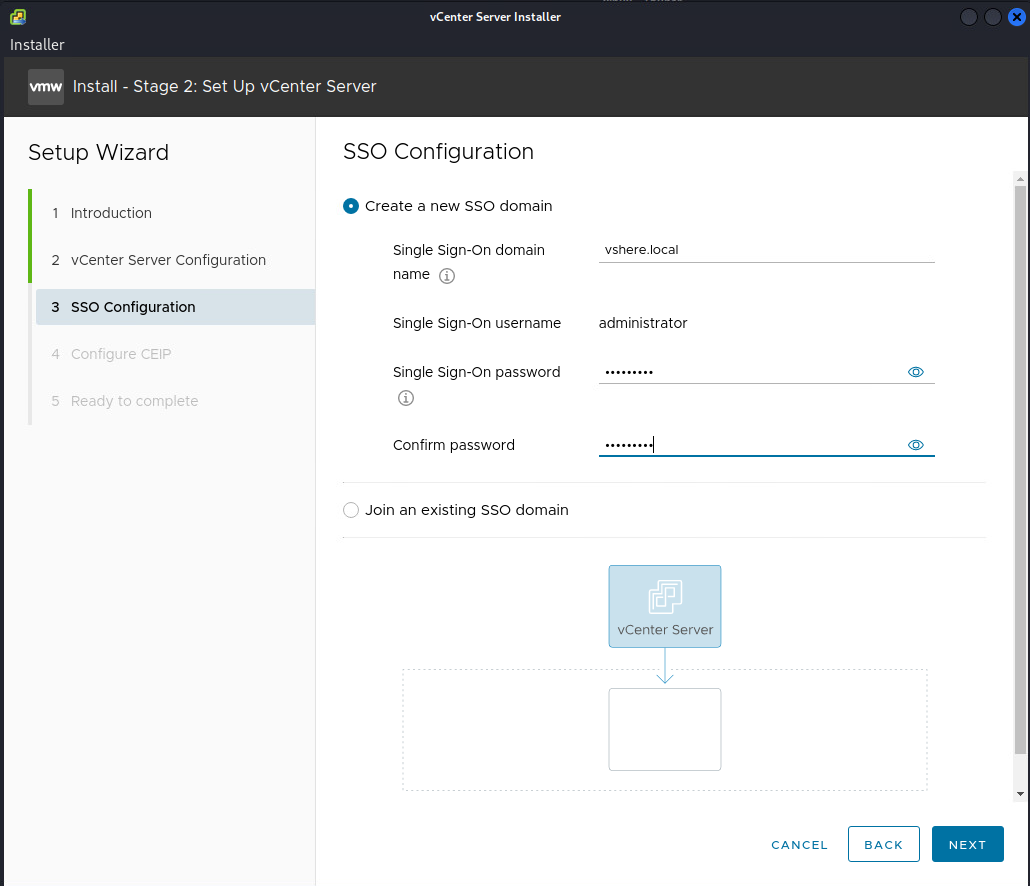Click the empty box in topology diagram
1030x886 pixels.
(x=665, y=729)
